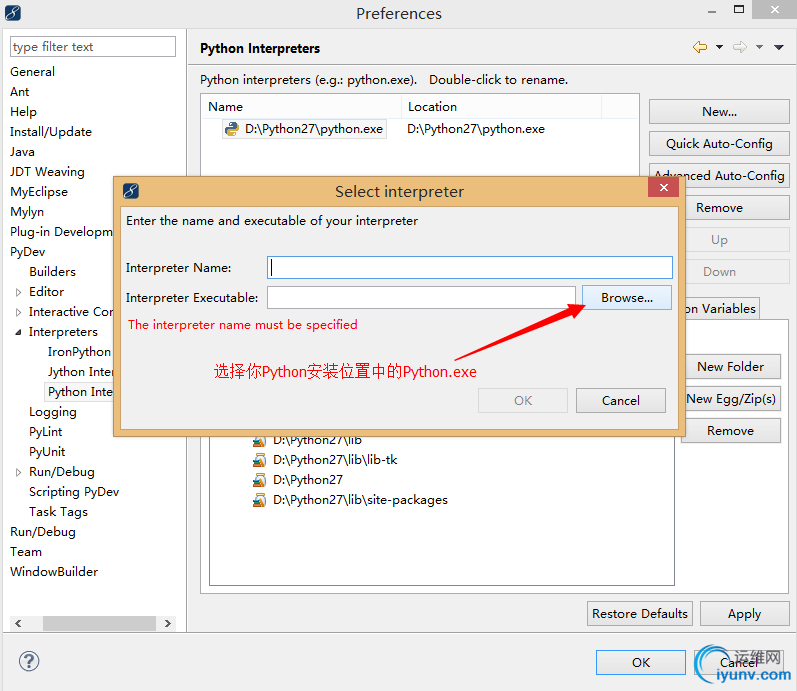Screen dimensions: 797x691
Task: Close the Select interpreter dialog
Action: click(663, 188)
